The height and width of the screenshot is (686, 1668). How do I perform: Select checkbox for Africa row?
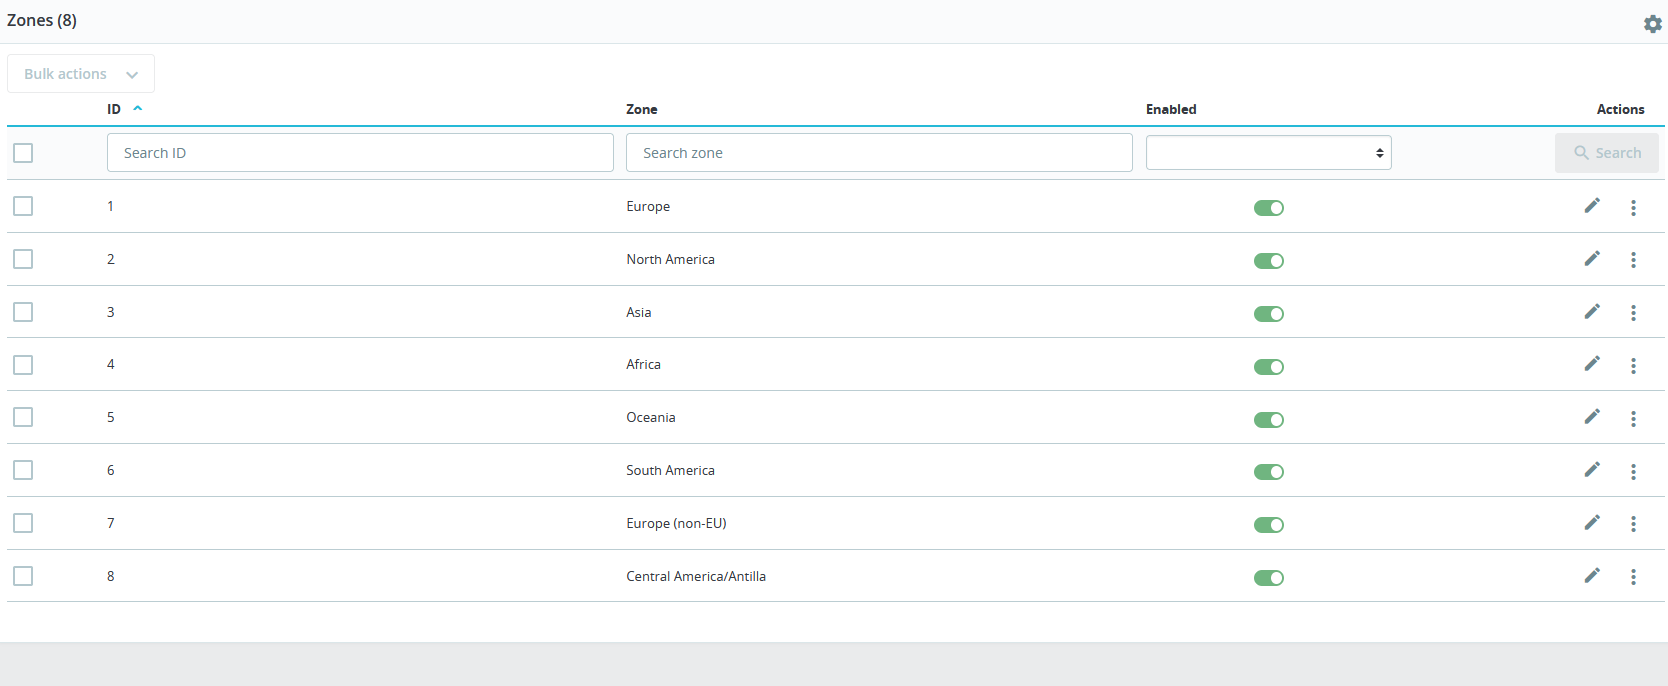tap(23, 365)
